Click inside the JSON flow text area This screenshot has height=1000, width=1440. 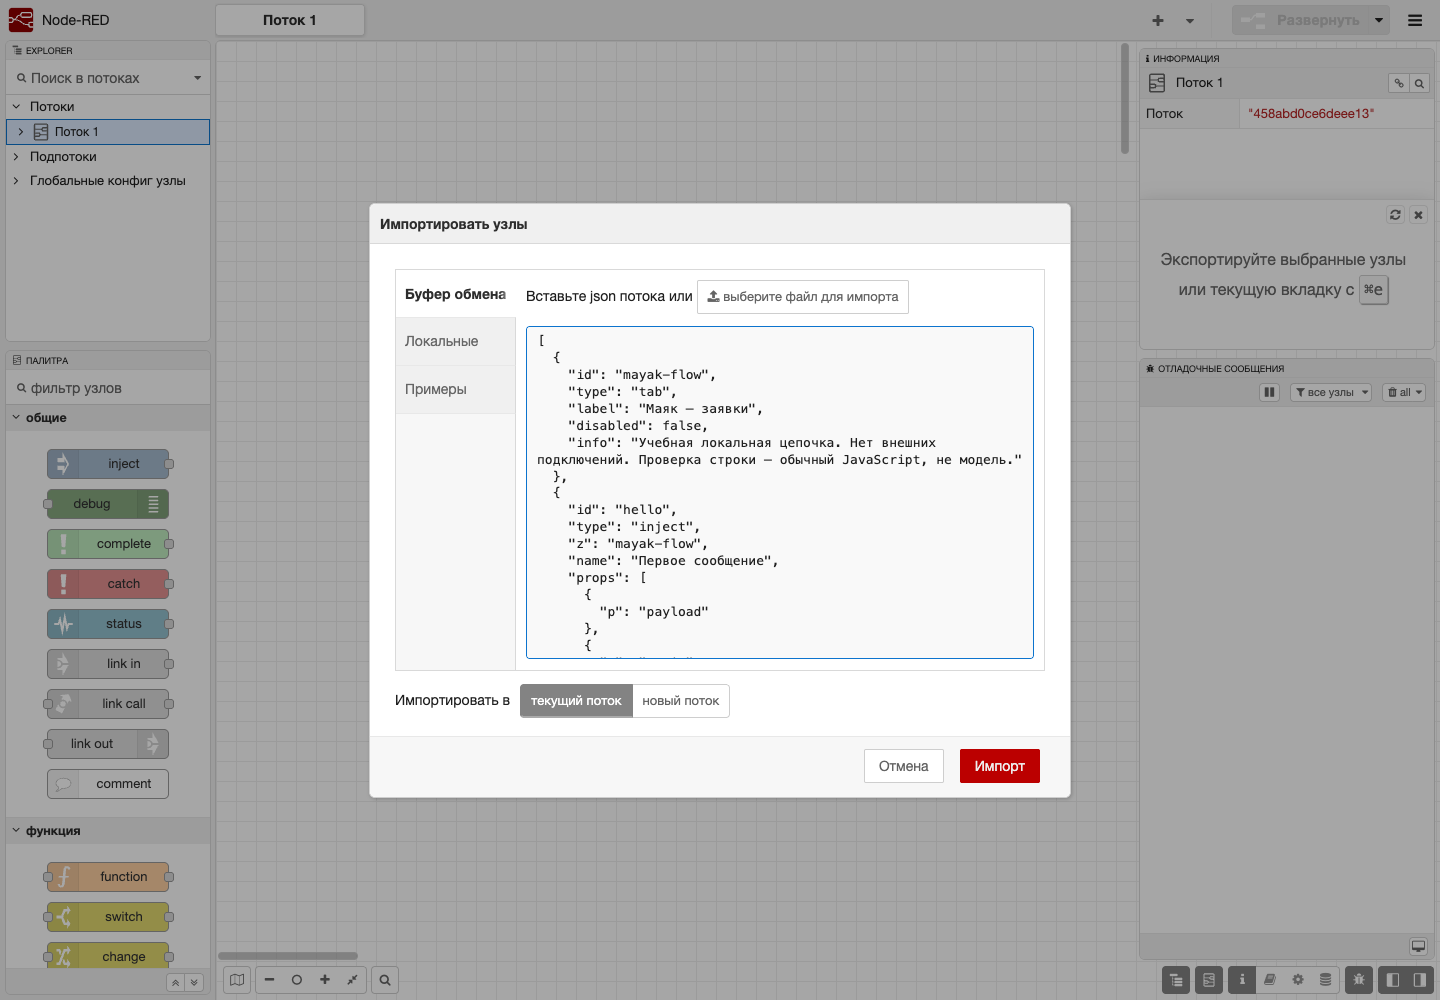pyautogui.click(x=780, y=492)
